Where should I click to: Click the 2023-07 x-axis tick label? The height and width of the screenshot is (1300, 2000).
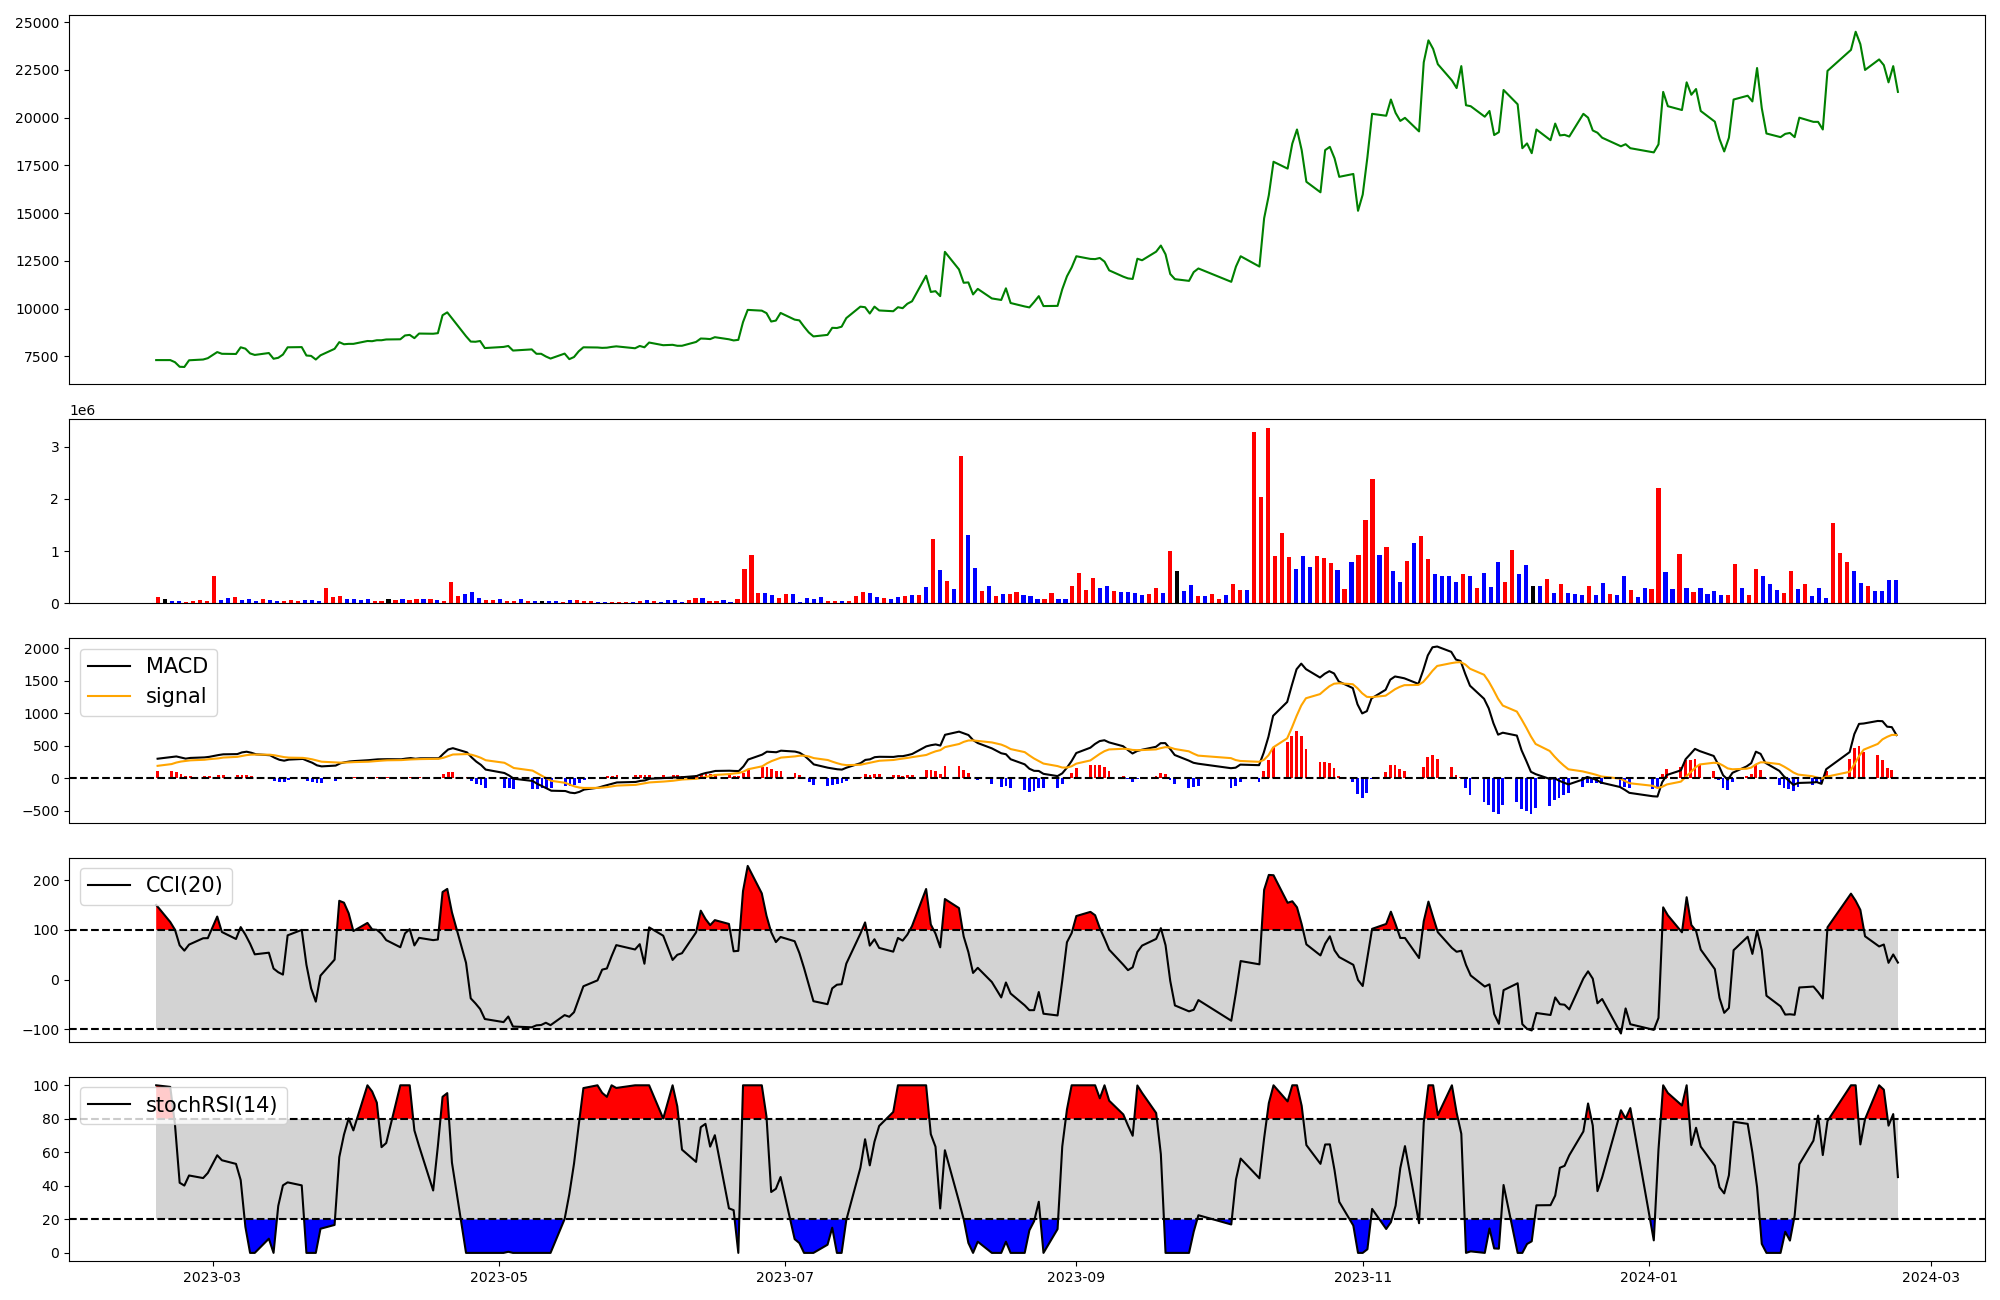pos(785,1276)
